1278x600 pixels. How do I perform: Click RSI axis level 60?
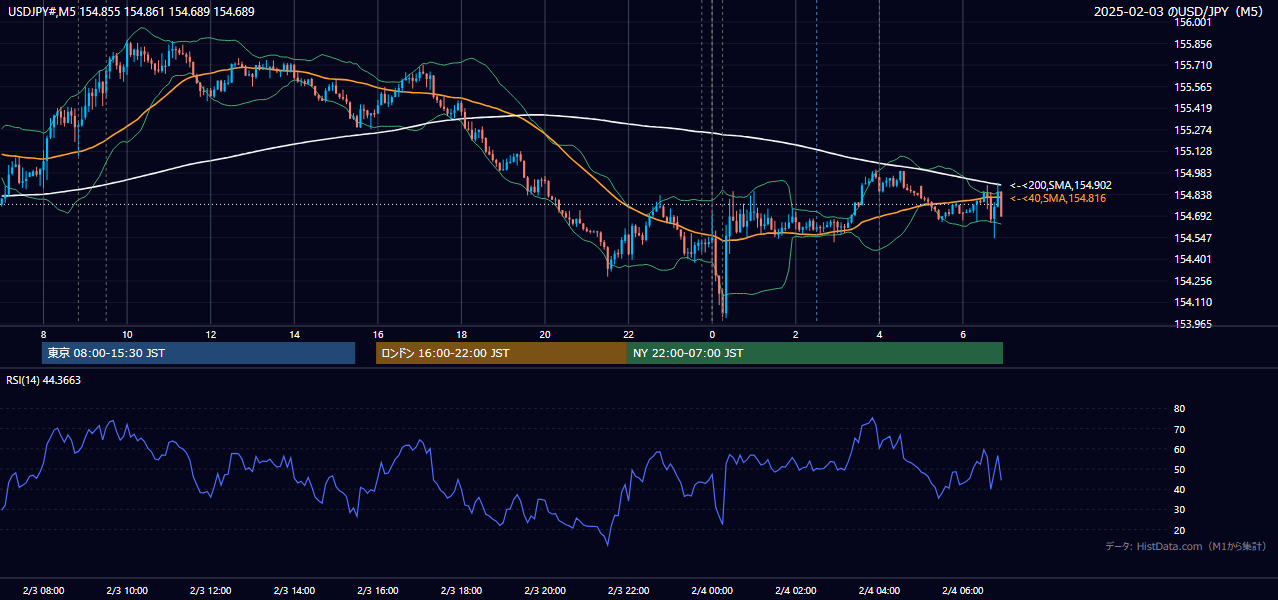click(1180, 449)
